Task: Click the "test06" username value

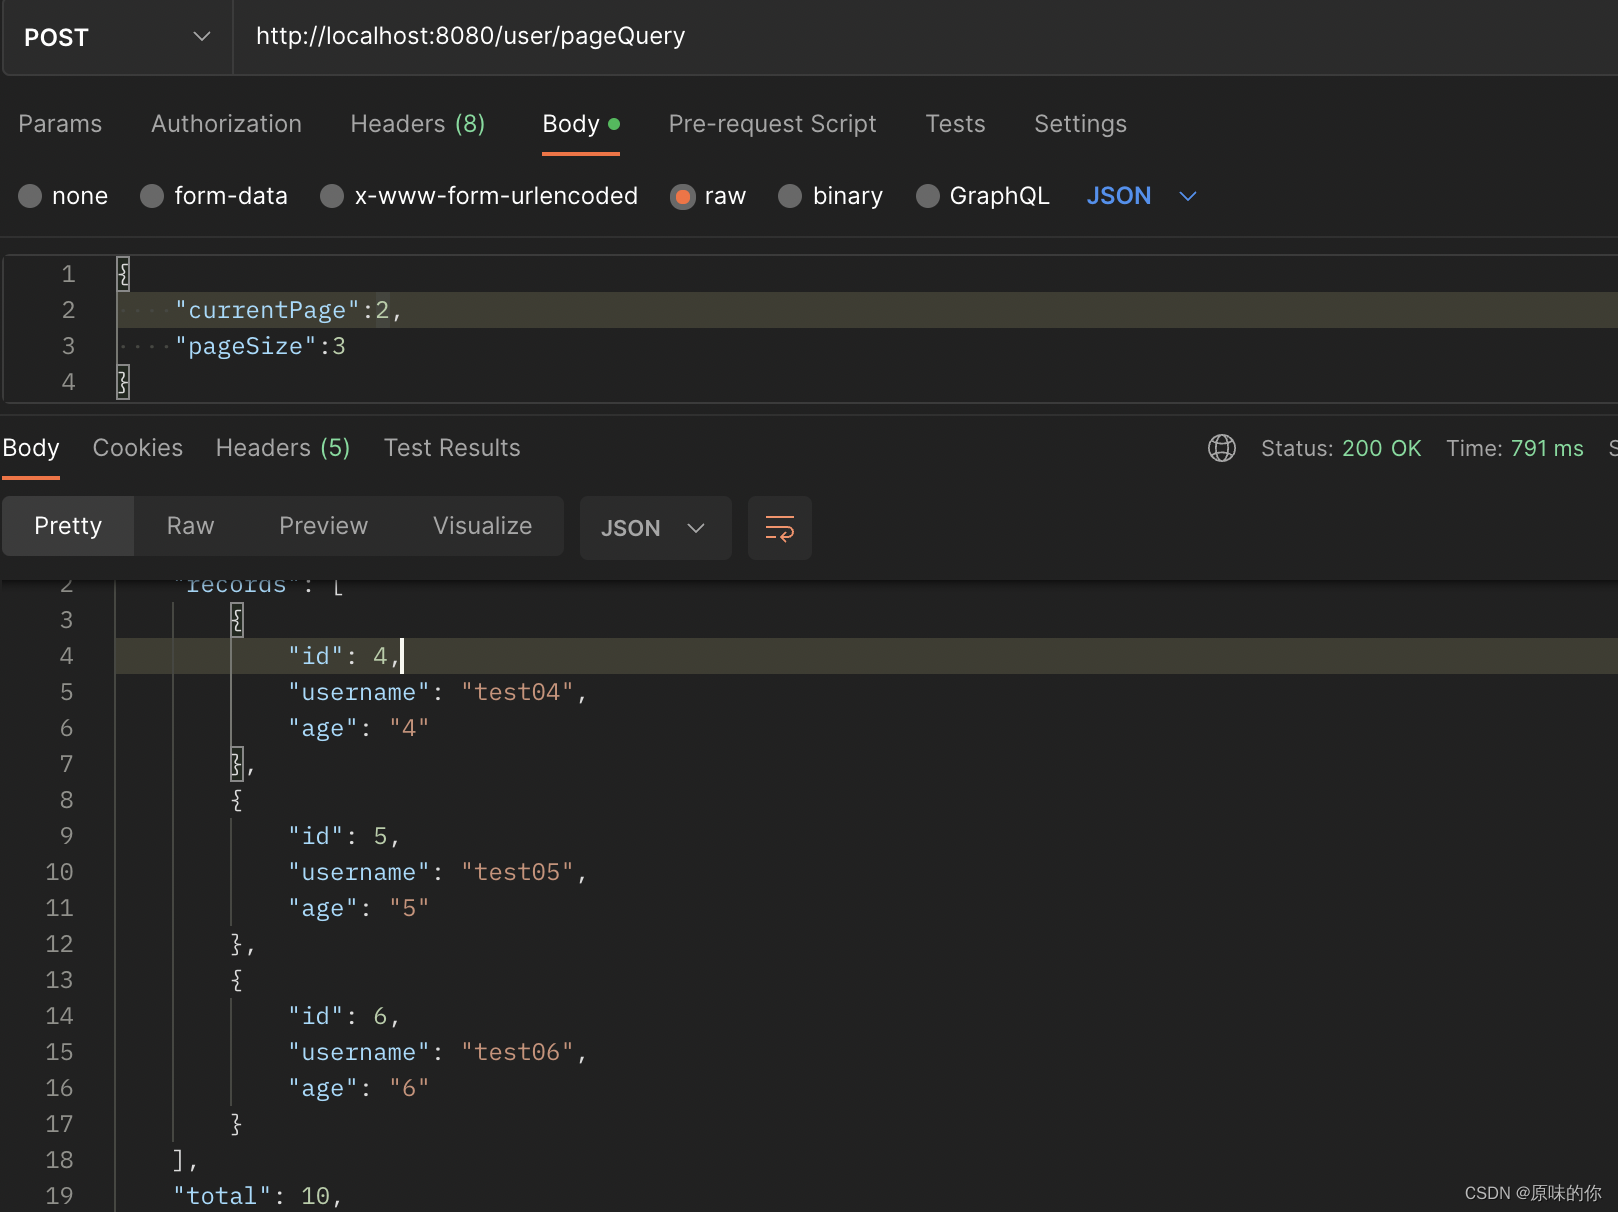Action: 517,1052
